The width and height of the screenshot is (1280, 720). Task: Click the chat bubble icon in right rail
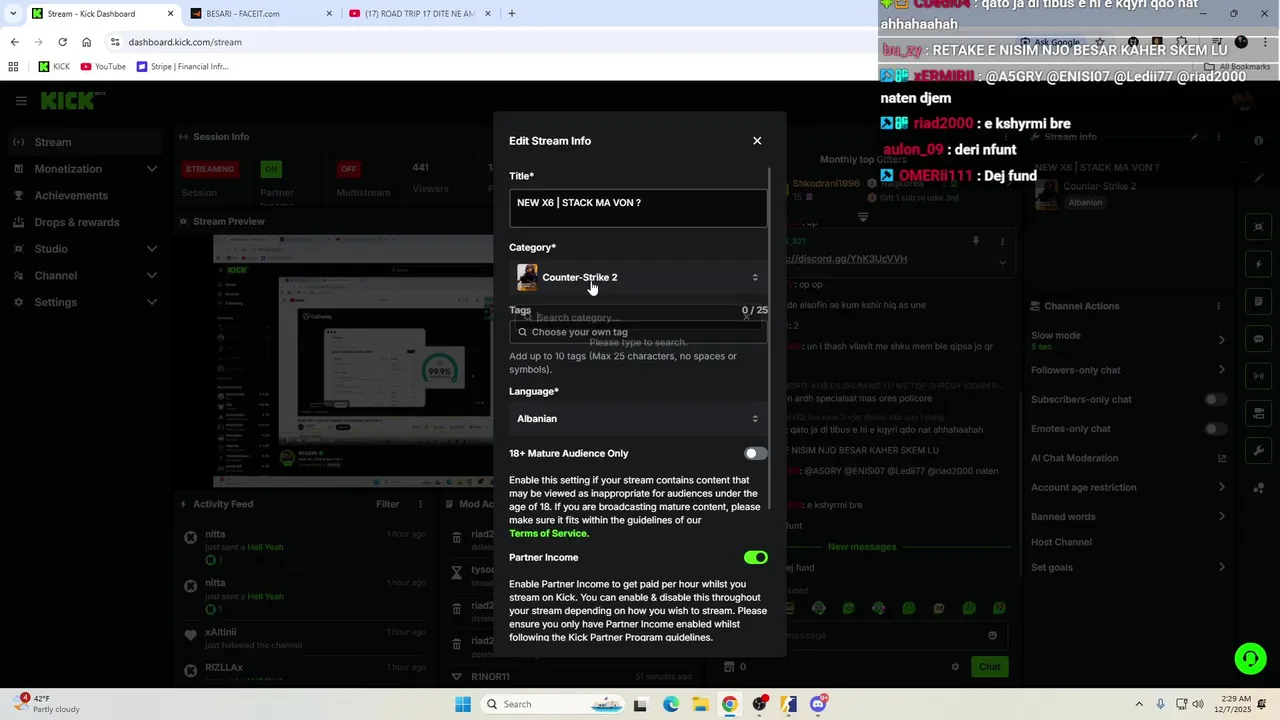(1258, 339)
